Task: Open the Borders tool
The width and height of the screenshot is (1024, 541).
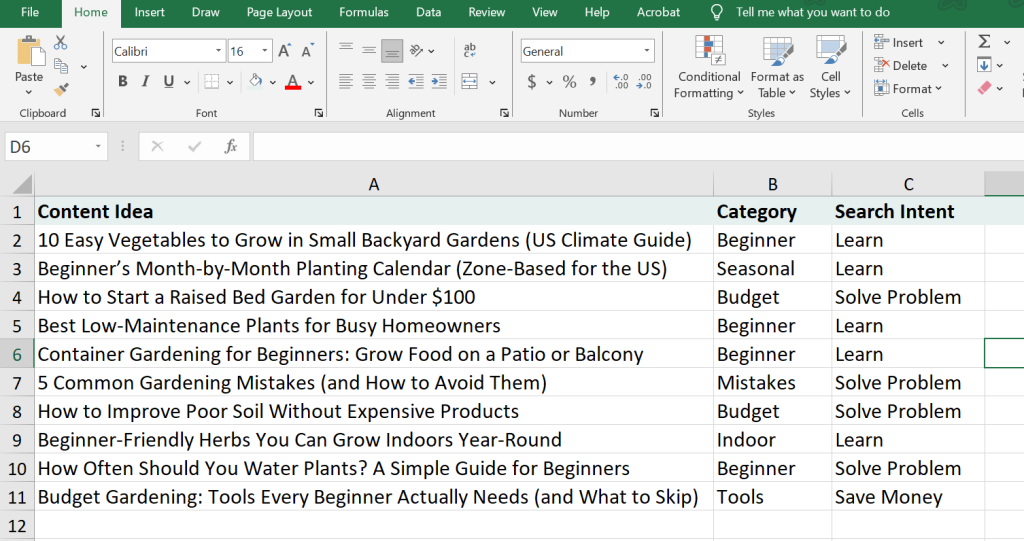Action: point(212,82)
